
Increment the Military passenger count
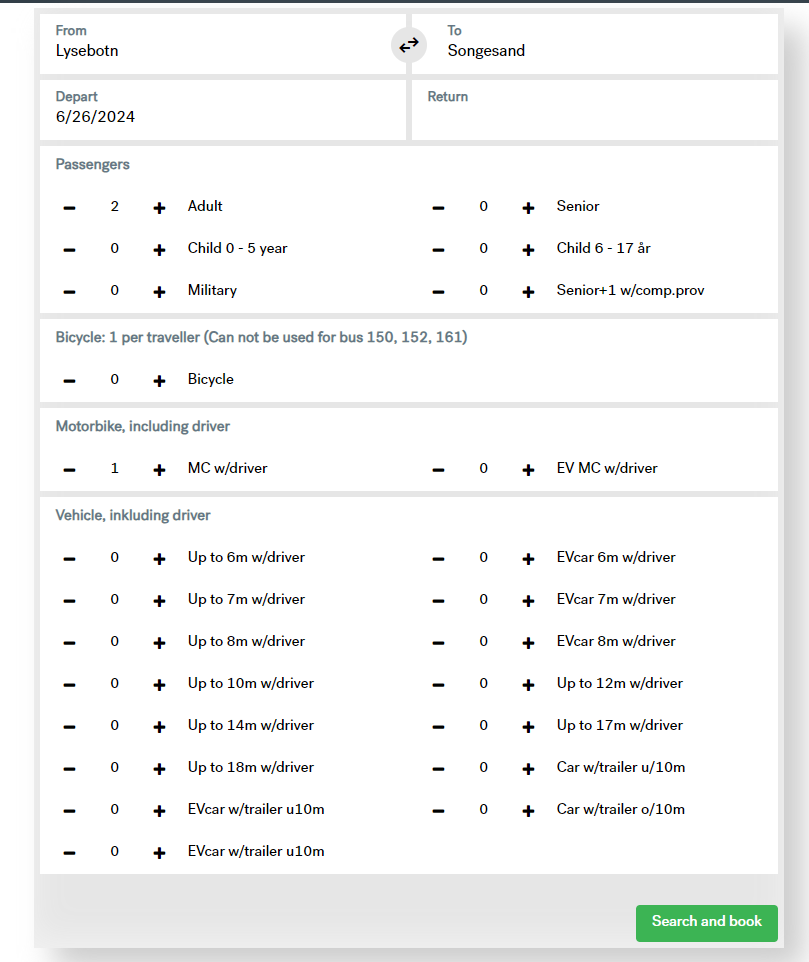click(x=159, y=291)
